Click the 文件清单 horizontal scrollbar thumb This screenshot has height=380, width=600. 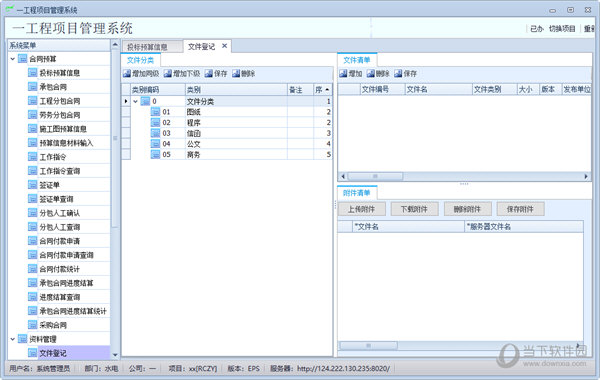(x=375, y=176)
